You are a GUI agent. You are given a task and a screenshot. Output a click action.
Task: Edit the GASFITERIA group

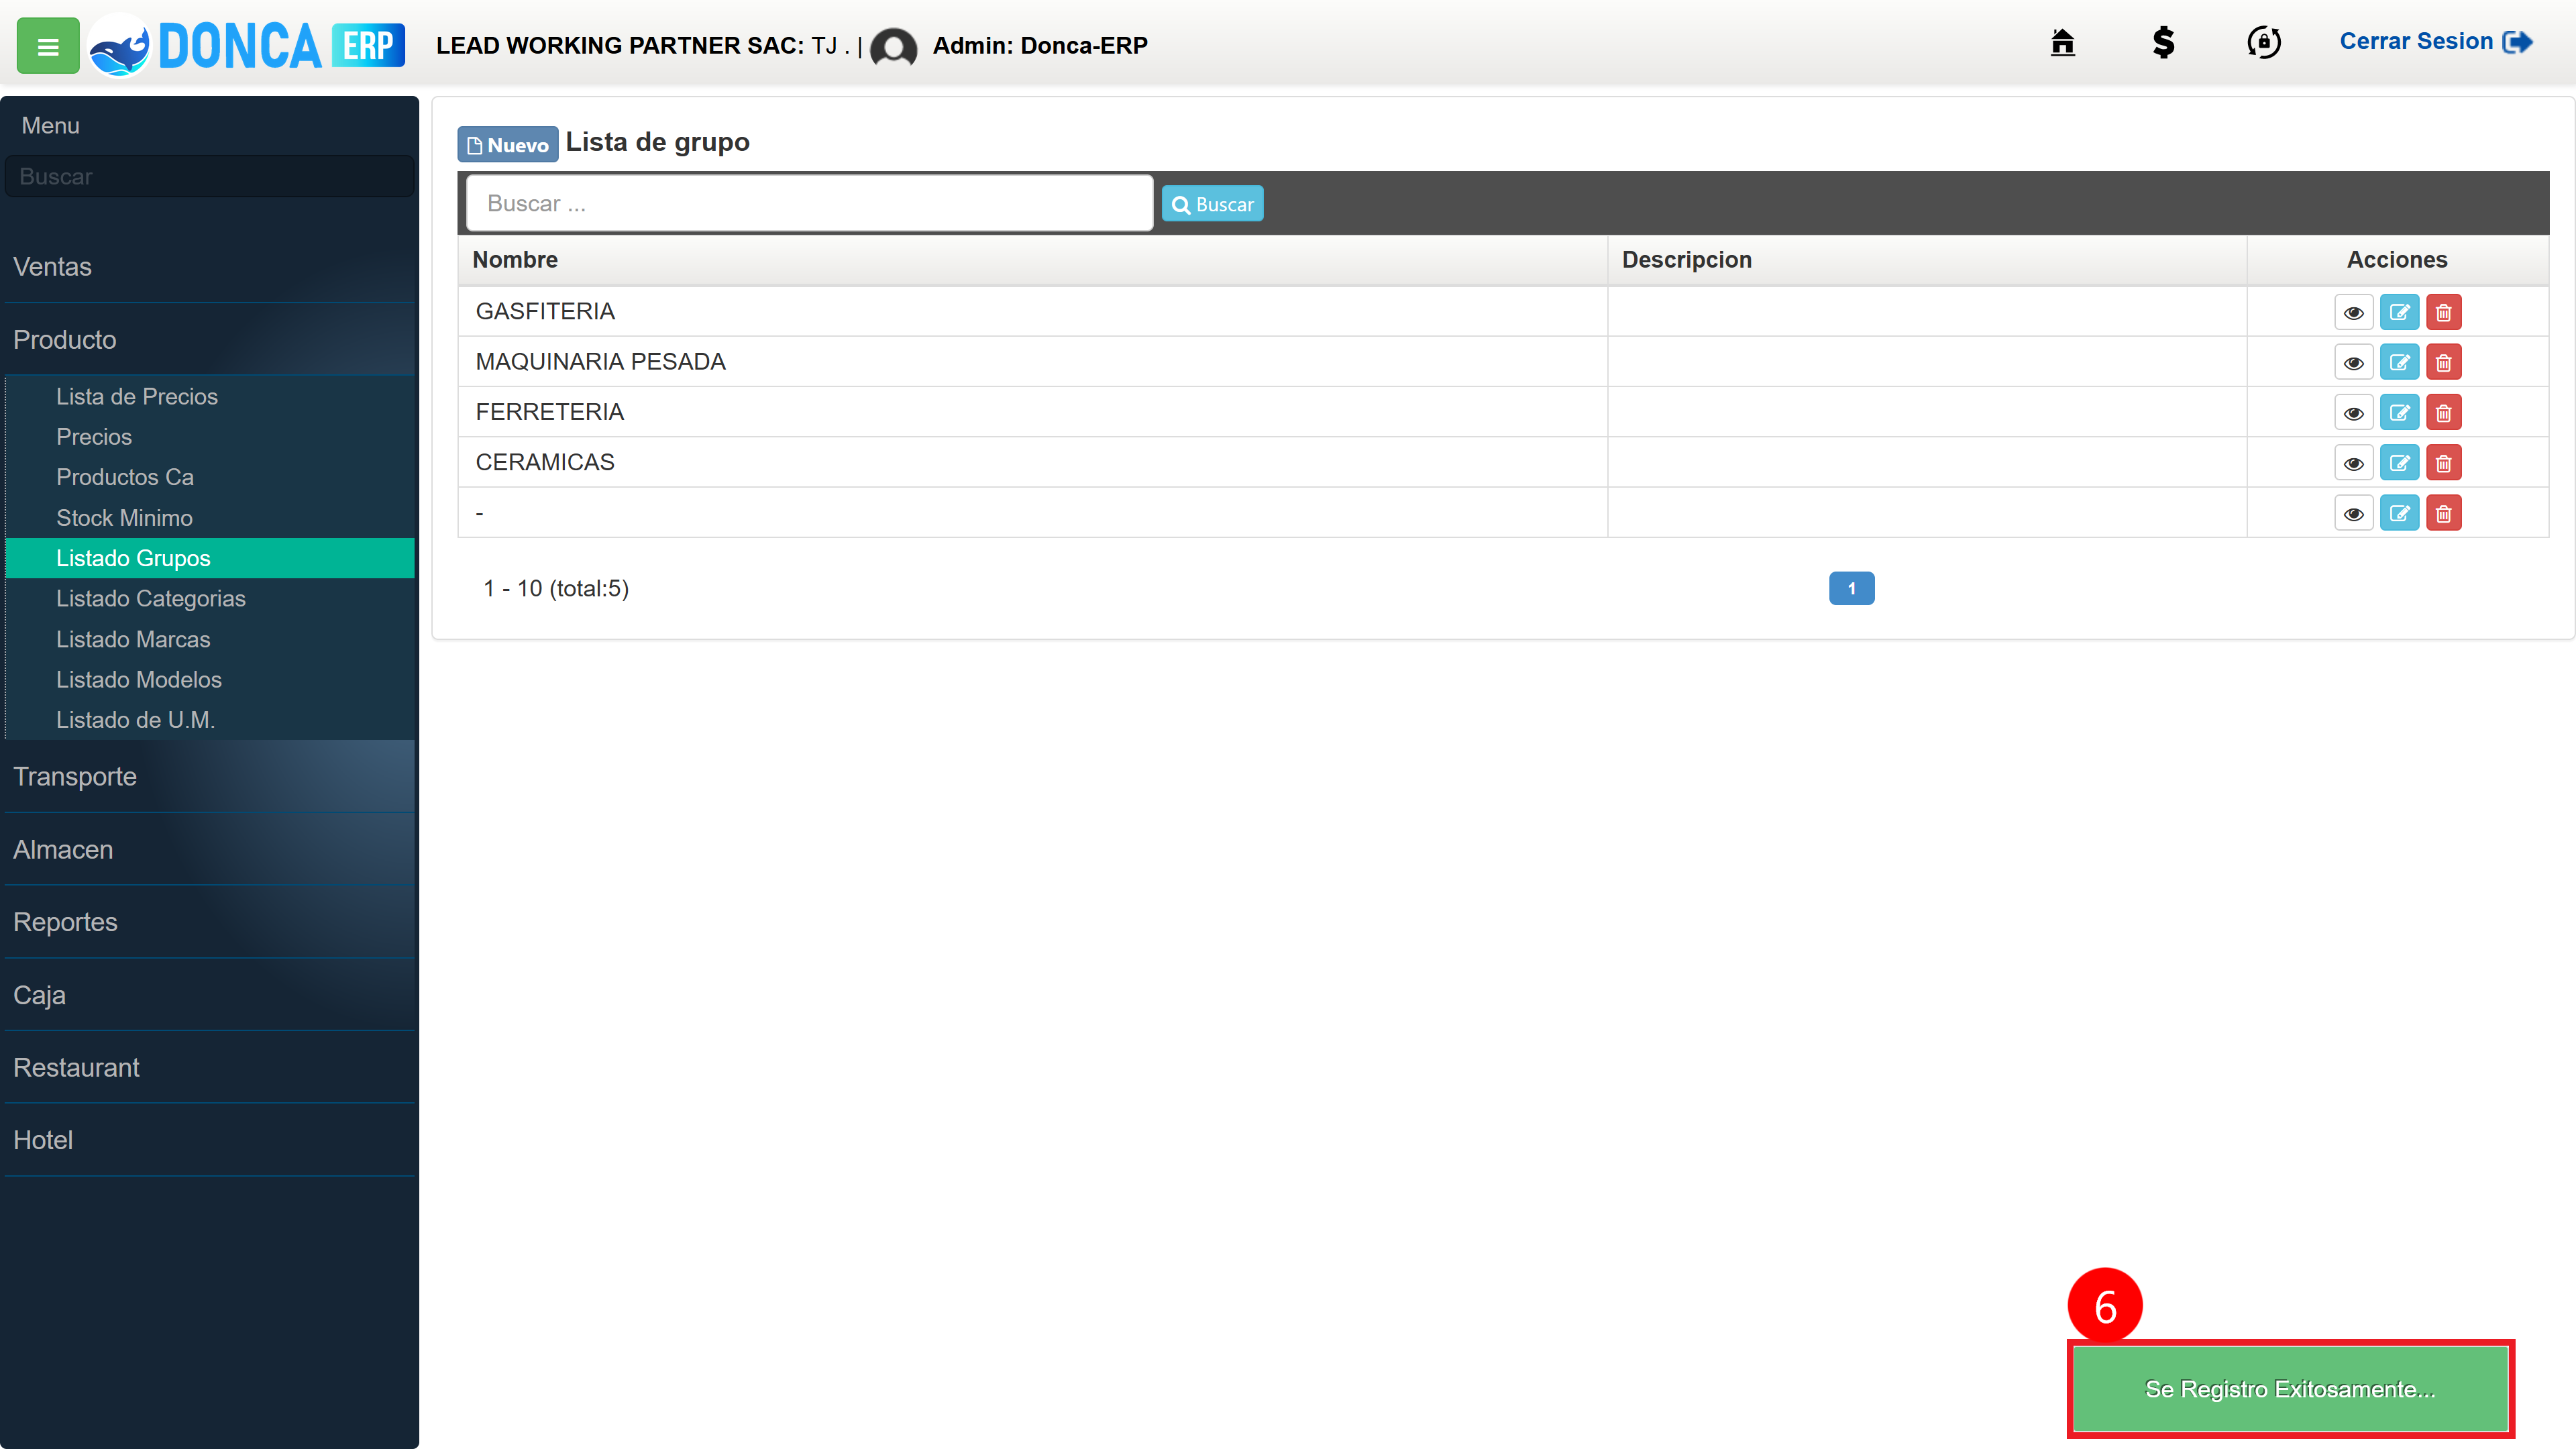2399,312
